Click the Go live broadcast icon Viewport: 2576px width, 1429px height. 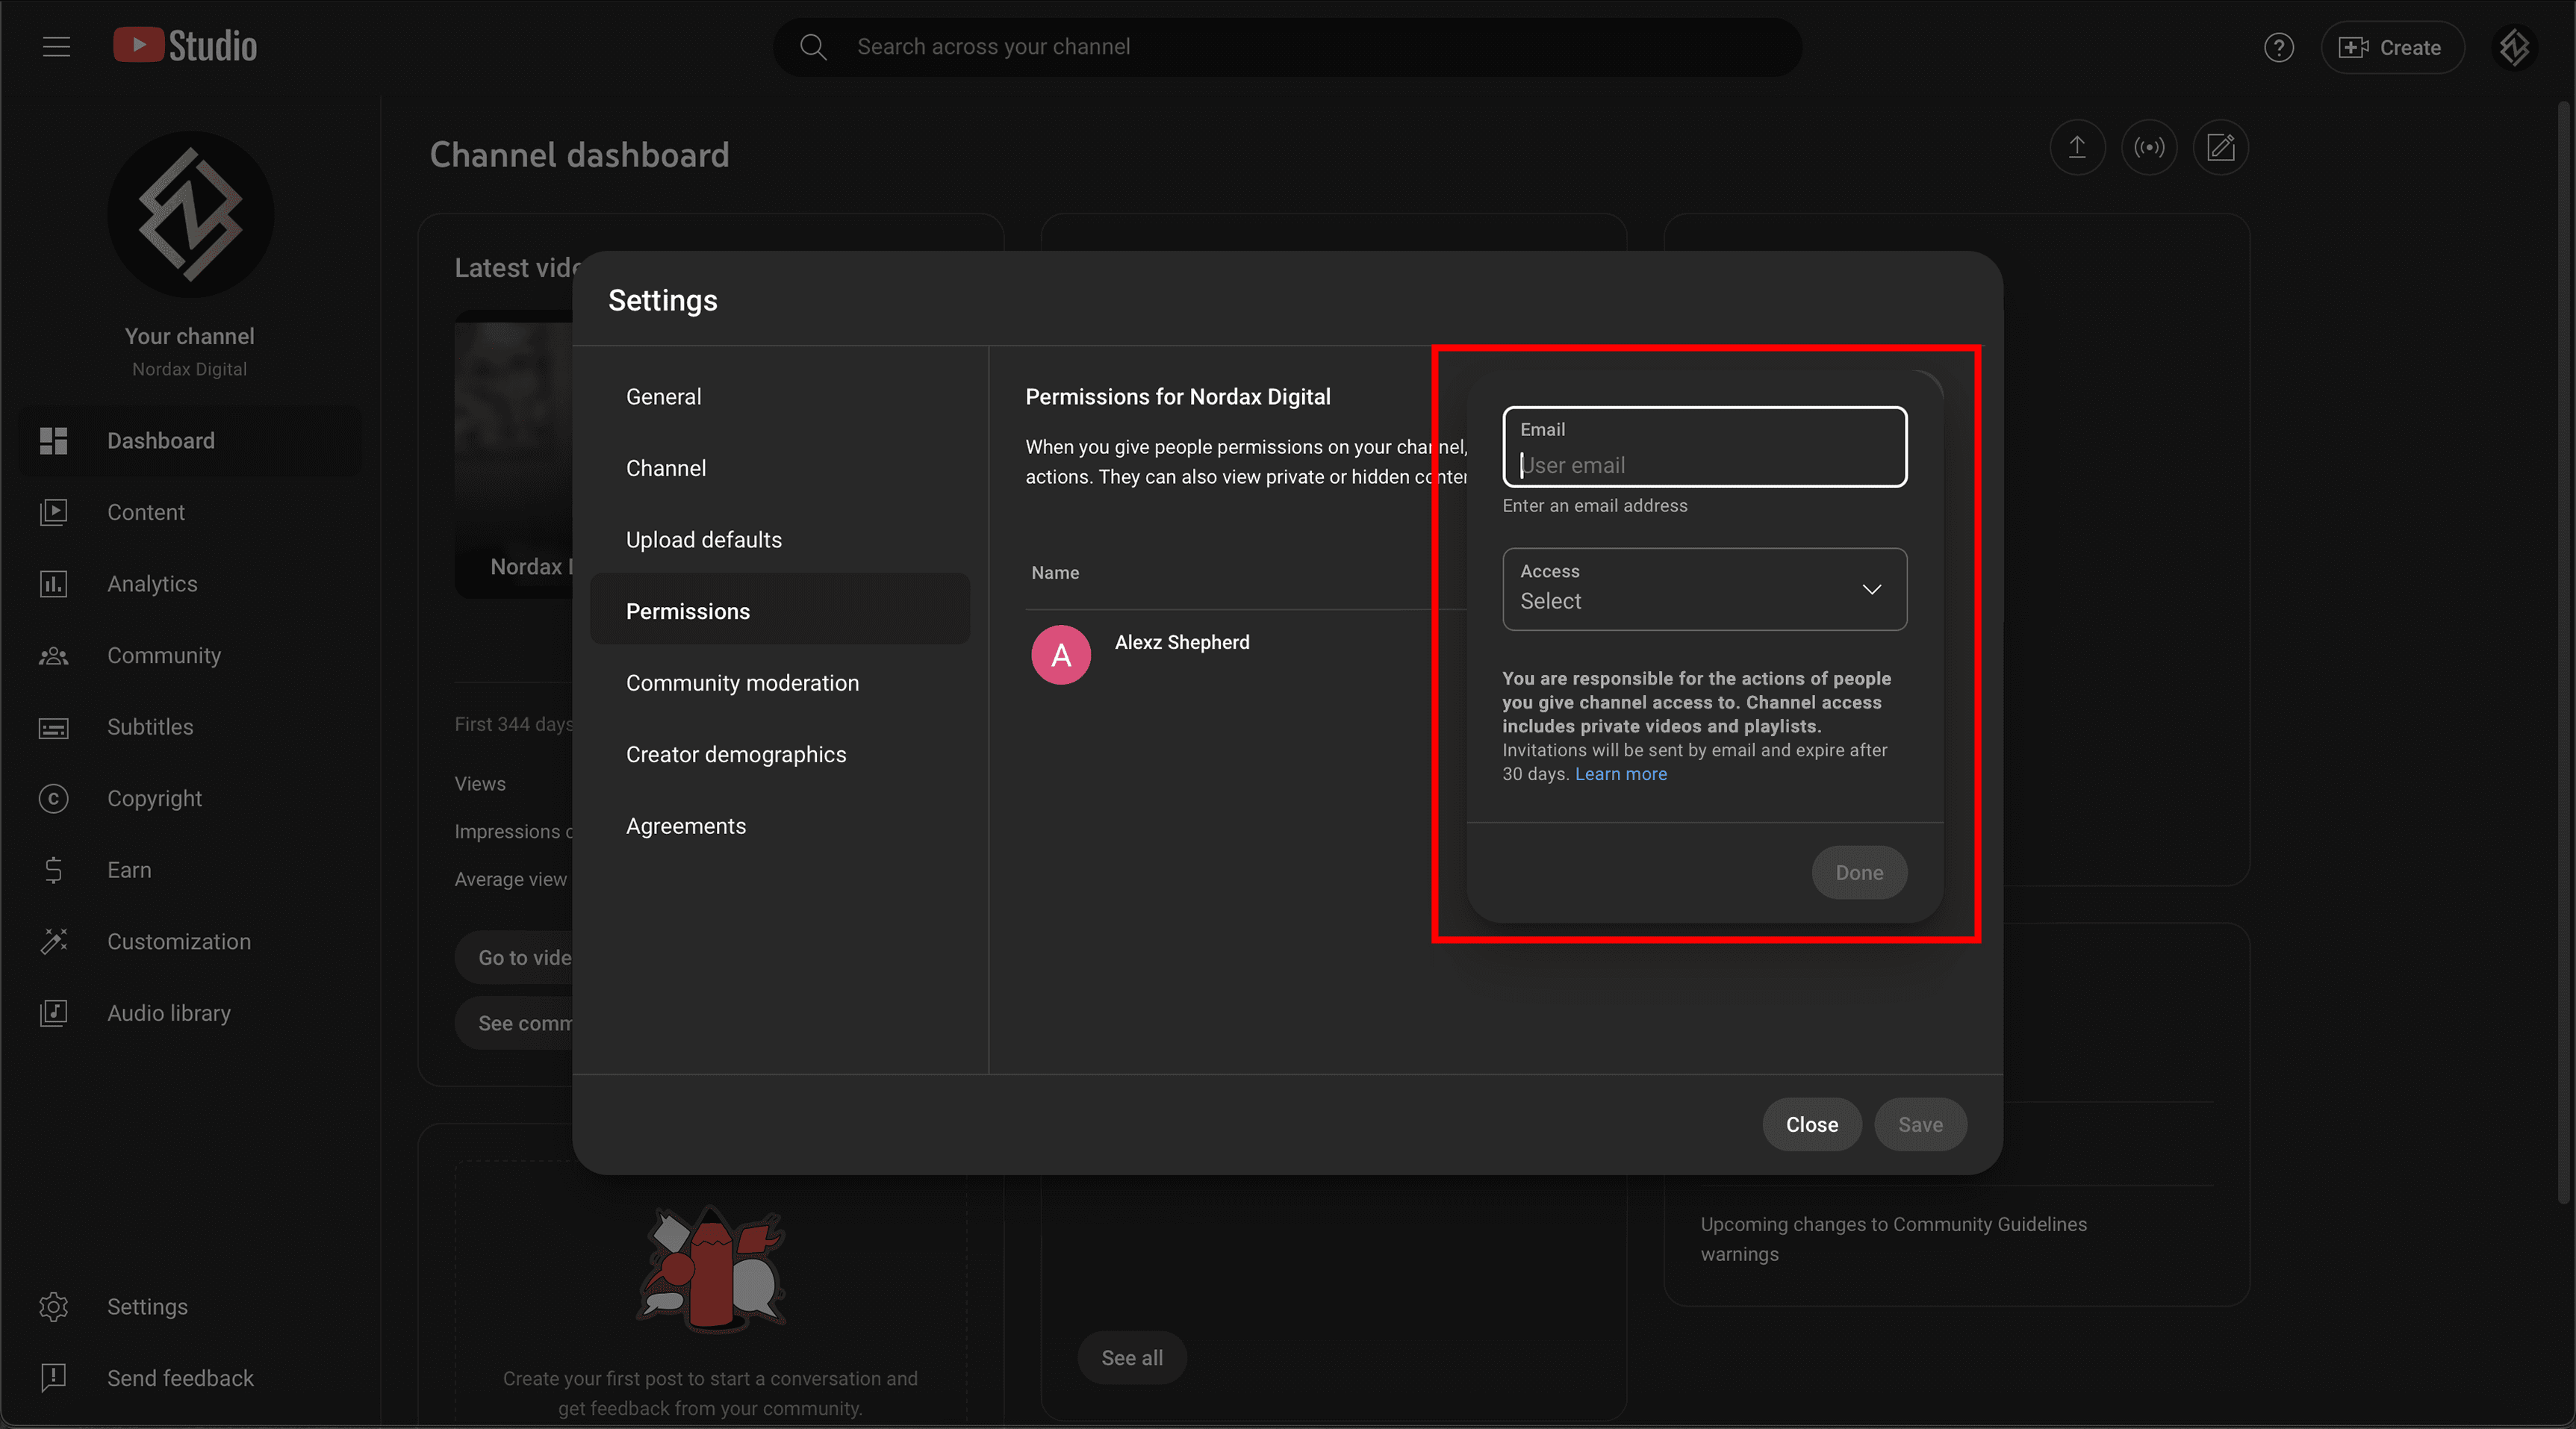[2148, 148]
